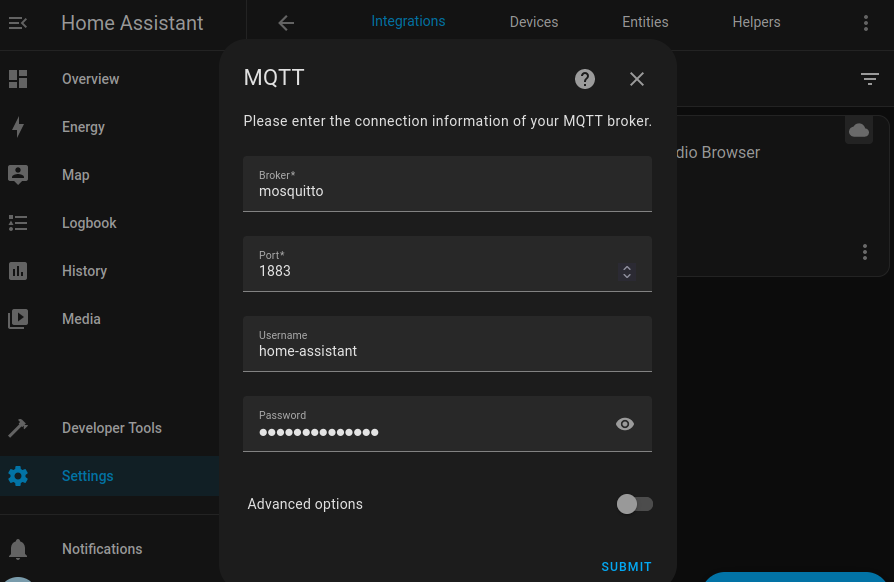Open Energy in the sidebar
This screenshot has width=894, height=582.
point(109,127)
